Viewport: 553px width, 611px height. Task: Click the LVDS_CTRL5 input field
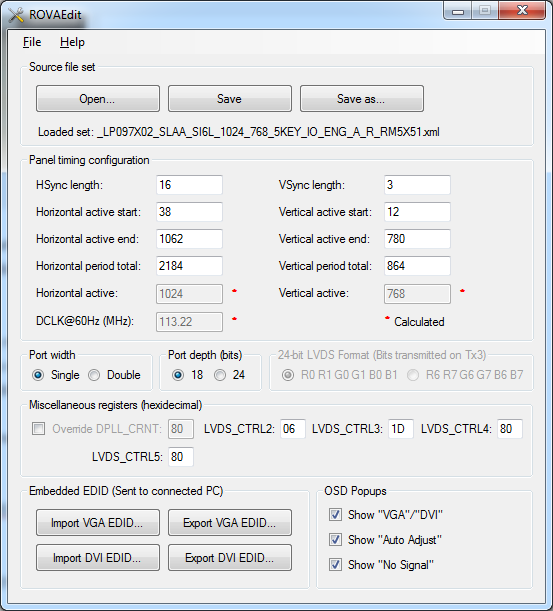click(181, 456)
